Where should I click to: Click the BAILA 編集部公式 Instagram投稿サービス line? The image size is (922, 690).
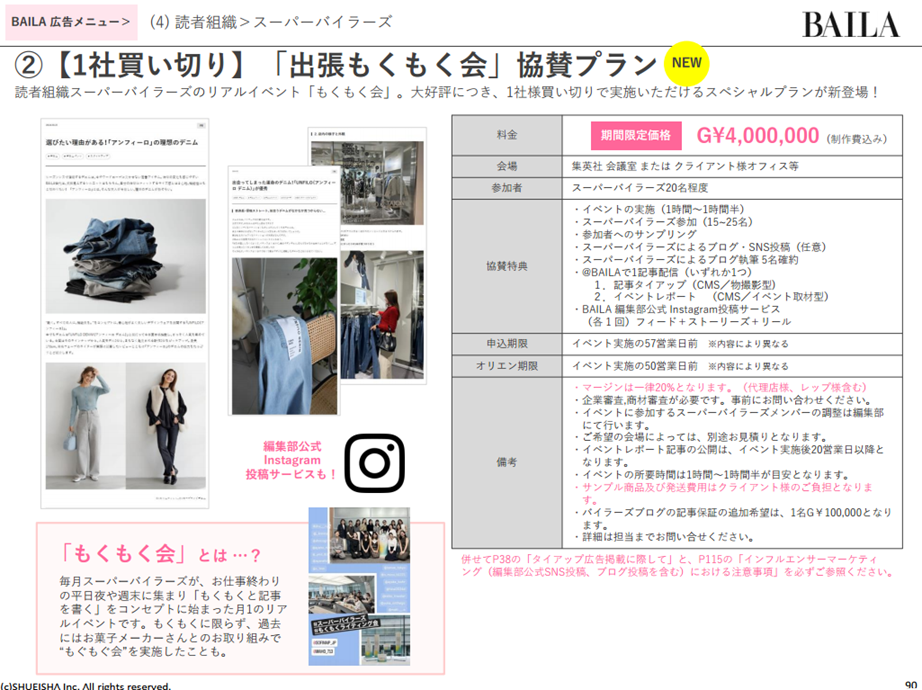[x=677, y=309]
